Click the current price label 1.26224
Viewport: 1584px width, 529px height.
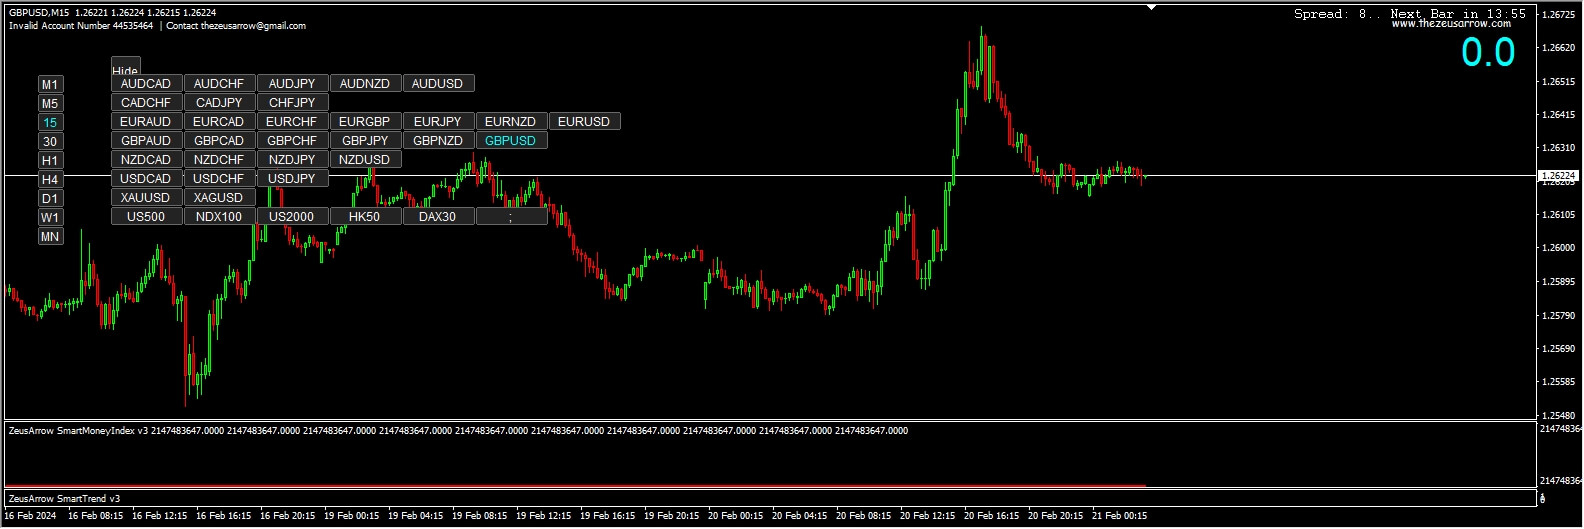pyautogui.click(x=1558, y=176)
